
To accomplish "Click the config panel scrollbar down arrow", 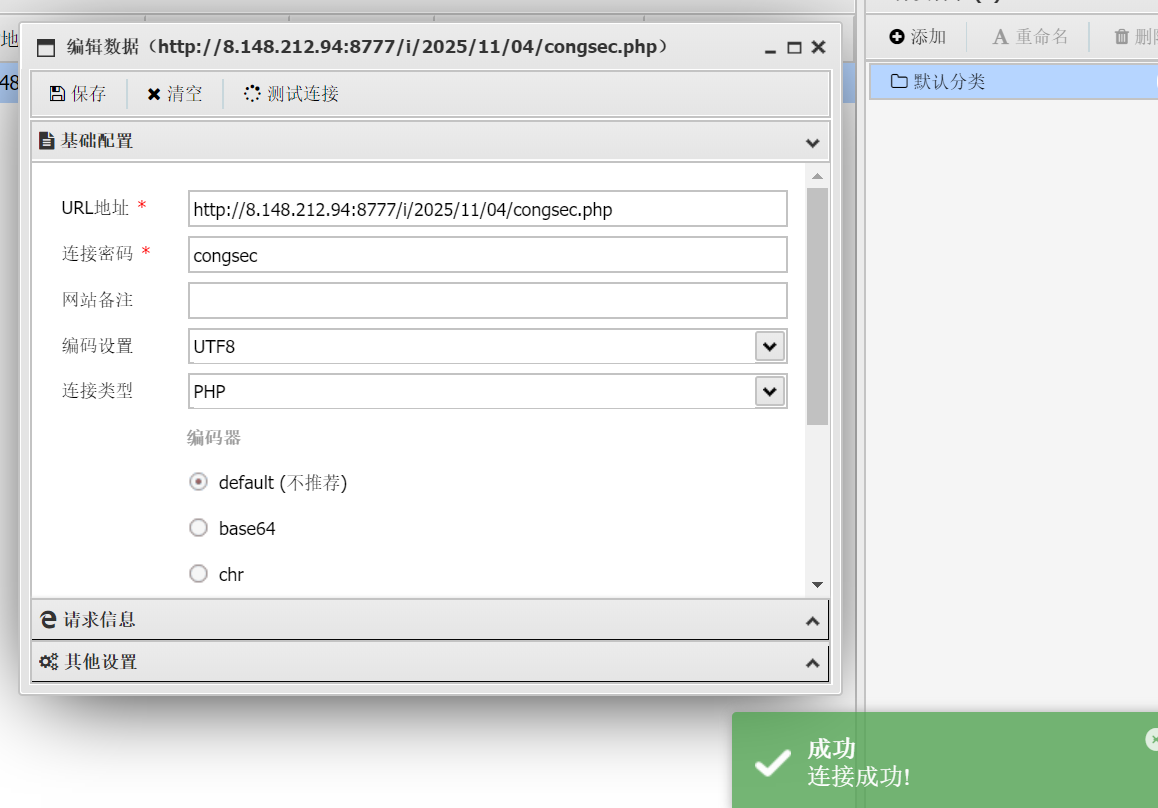I will click(817, 584).
